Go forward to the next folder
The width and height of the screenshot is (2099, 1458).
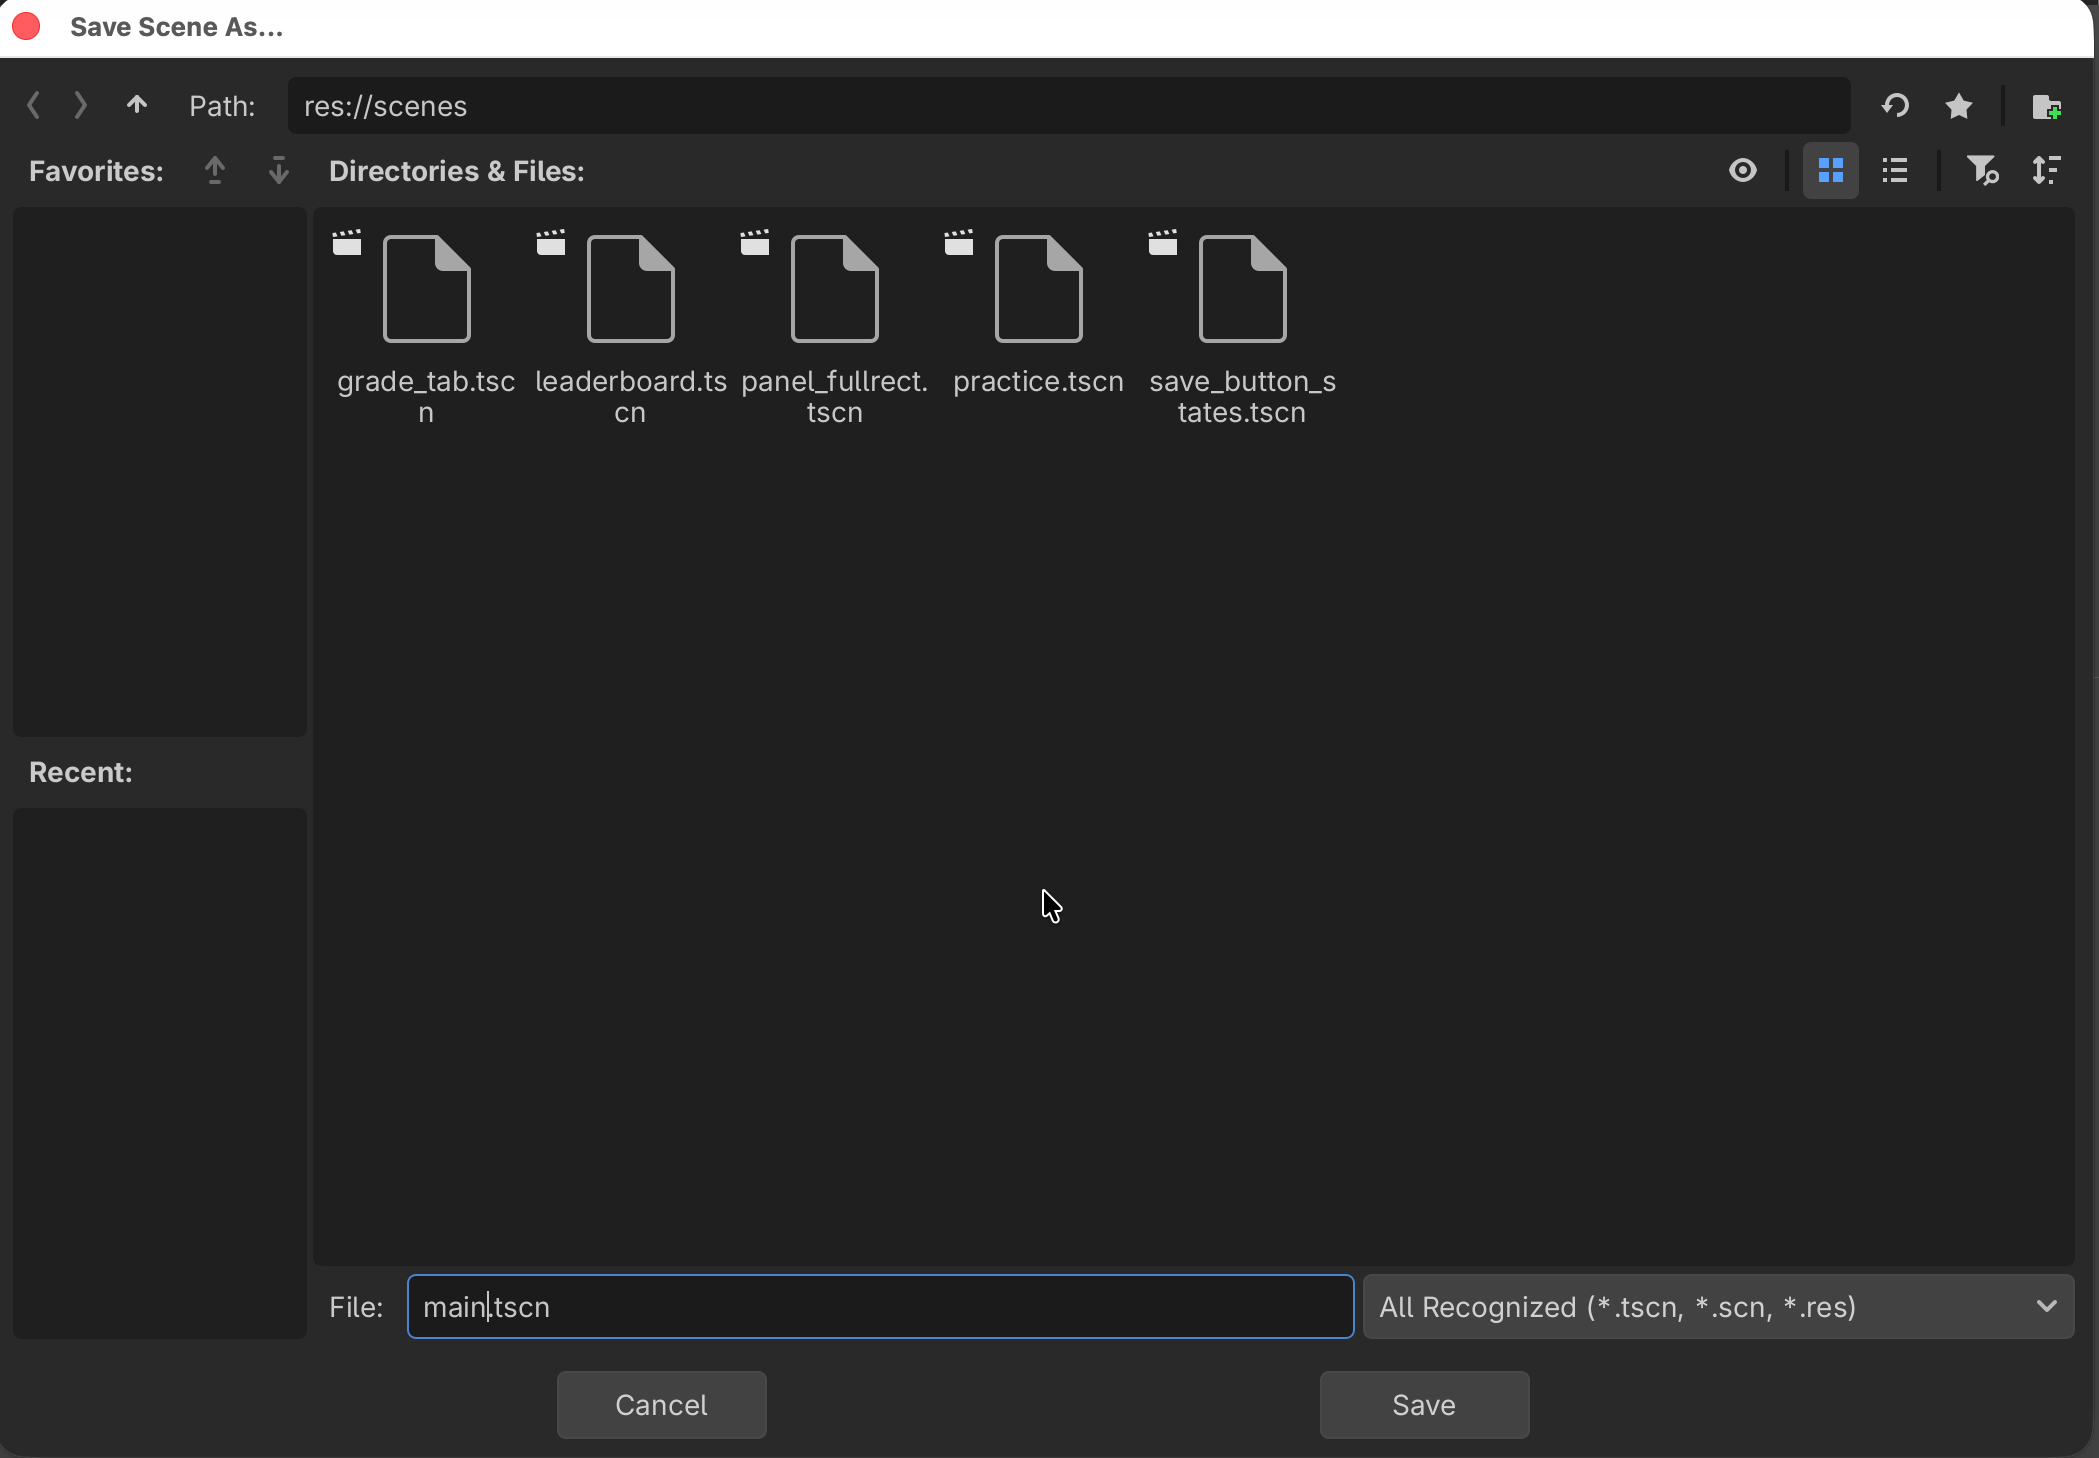(81, 105)
